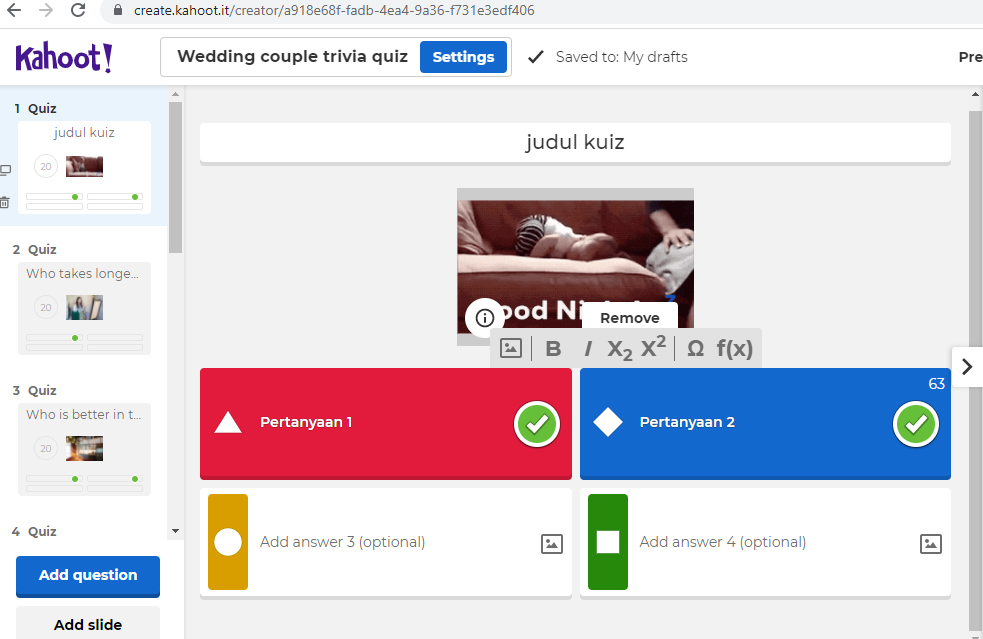The height and width of the screenshot is (639, 983).
Task: Toggle italic formatting
Action: [587, 349]
